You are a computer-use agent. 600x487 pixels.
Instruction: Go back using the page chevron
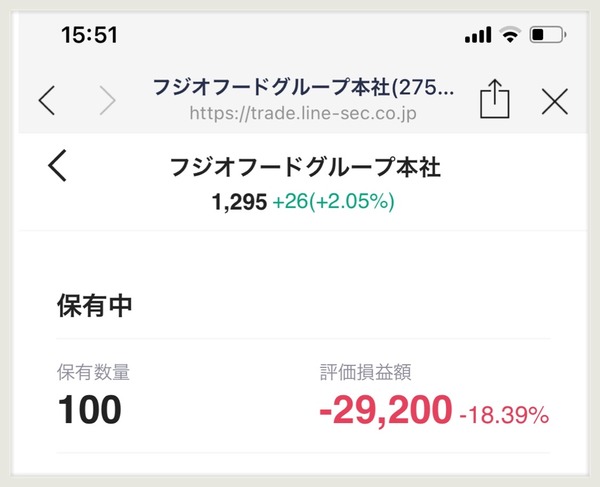pyautogui.click(x=57, y=165)
